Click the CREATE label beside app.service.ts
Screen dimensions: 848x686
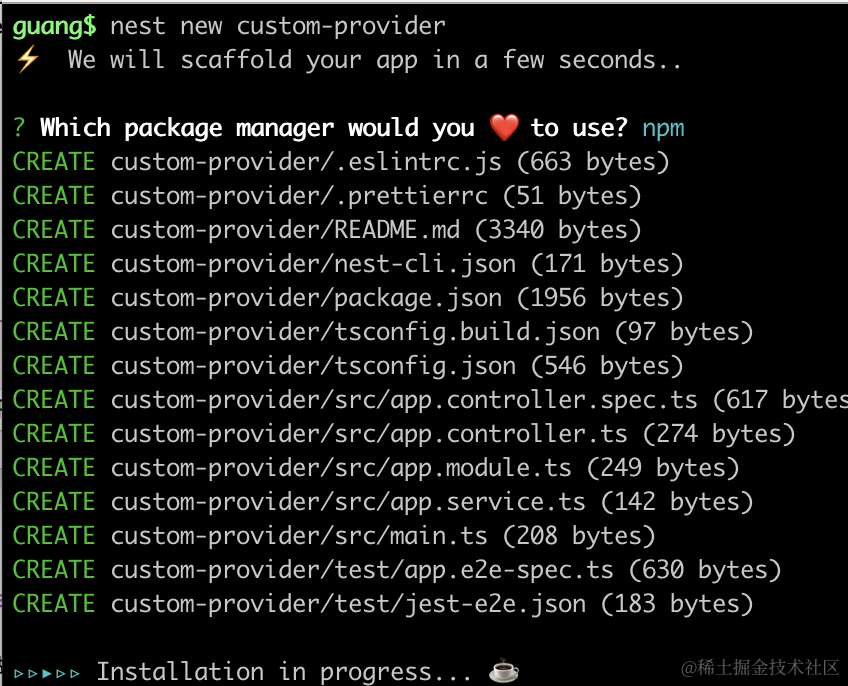(54, 502)
